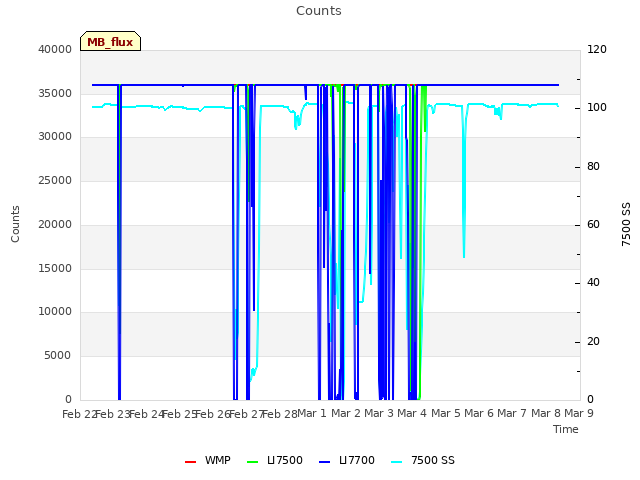Toggle the LI7500 legend entry
This screenshot has width=640, height=480.
275,460
